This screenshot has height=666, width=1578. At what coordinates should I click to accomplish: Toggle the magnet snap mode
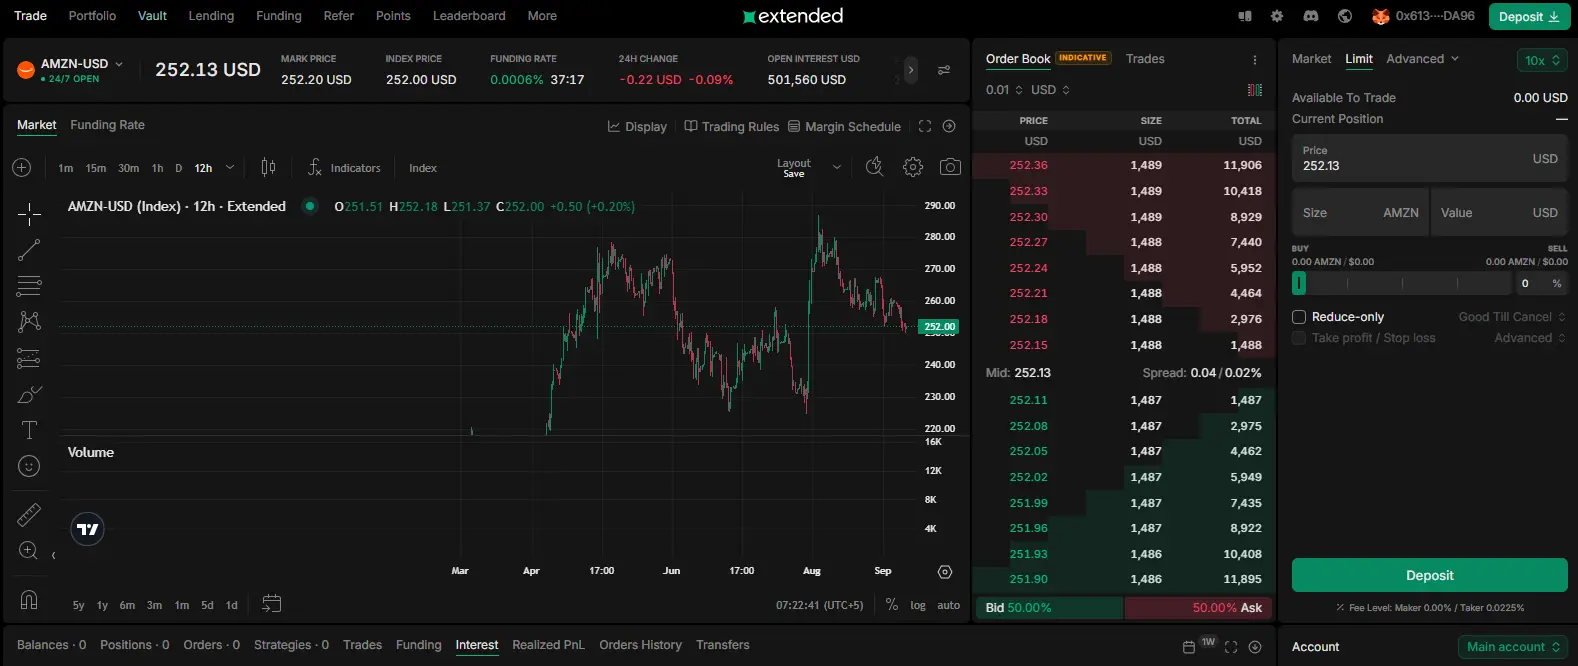click(29, 600)
